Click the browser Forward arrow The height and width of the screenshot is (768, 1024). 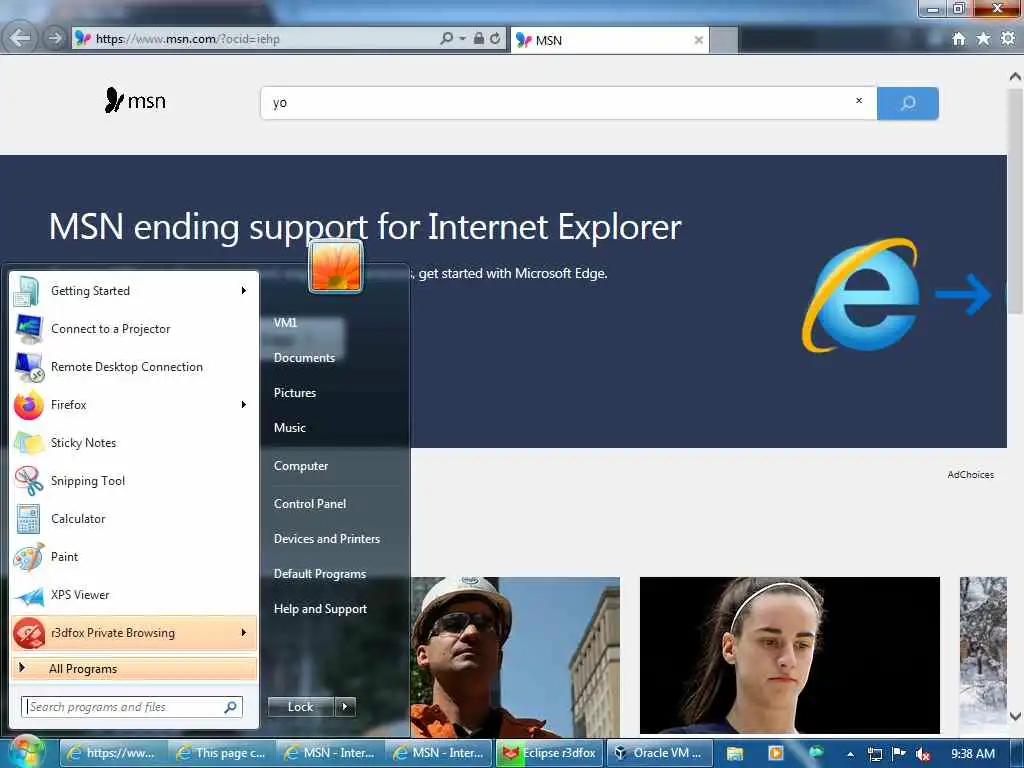55,39
